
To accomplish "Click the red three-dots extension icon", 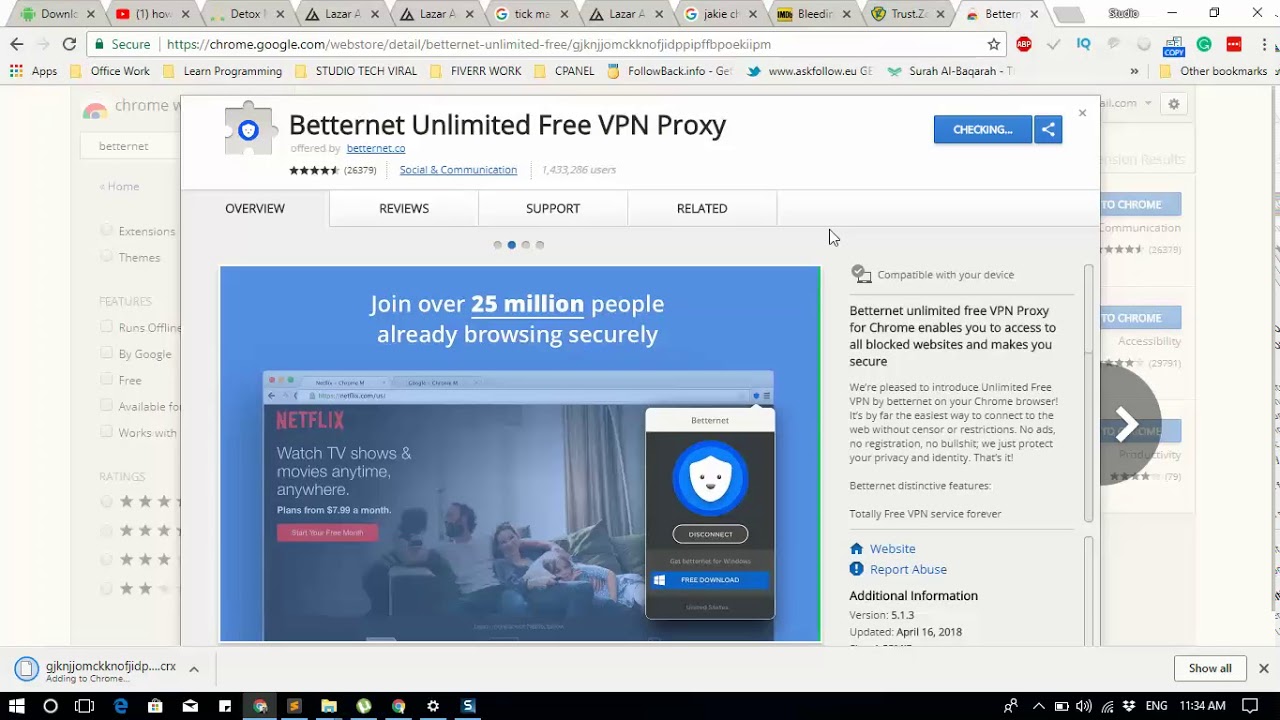I will pyautogui.click(x=1234, y=44).
